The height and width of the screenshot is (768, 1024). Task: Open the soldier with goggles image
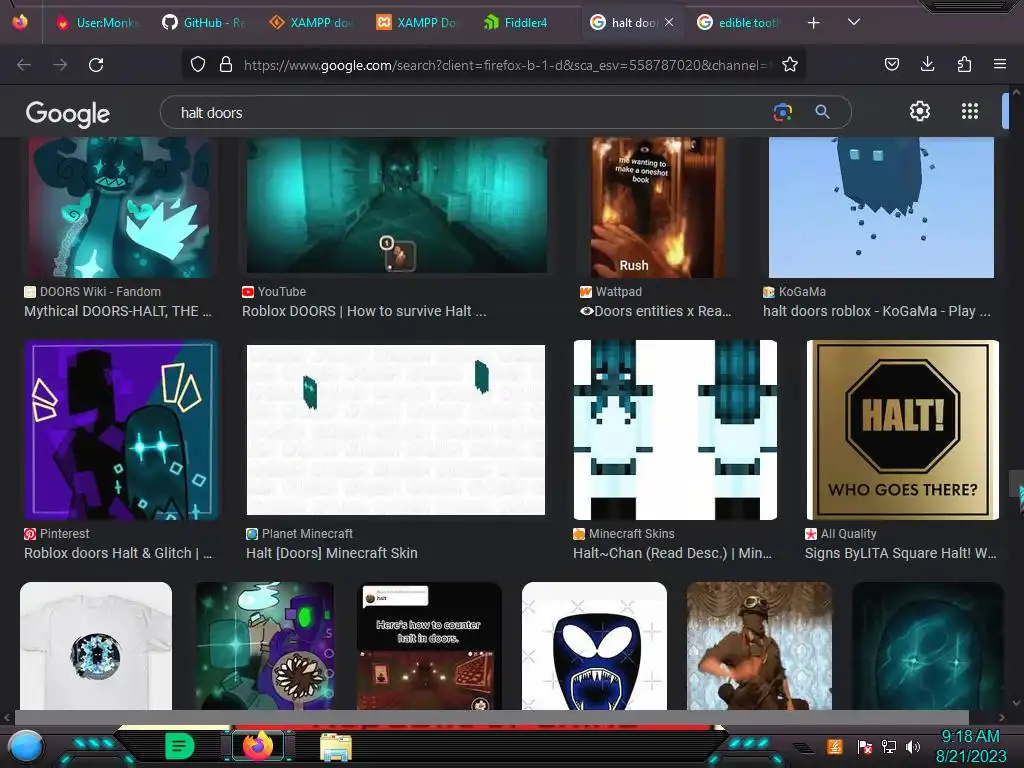pyautogui.click(x=760, y=646)
